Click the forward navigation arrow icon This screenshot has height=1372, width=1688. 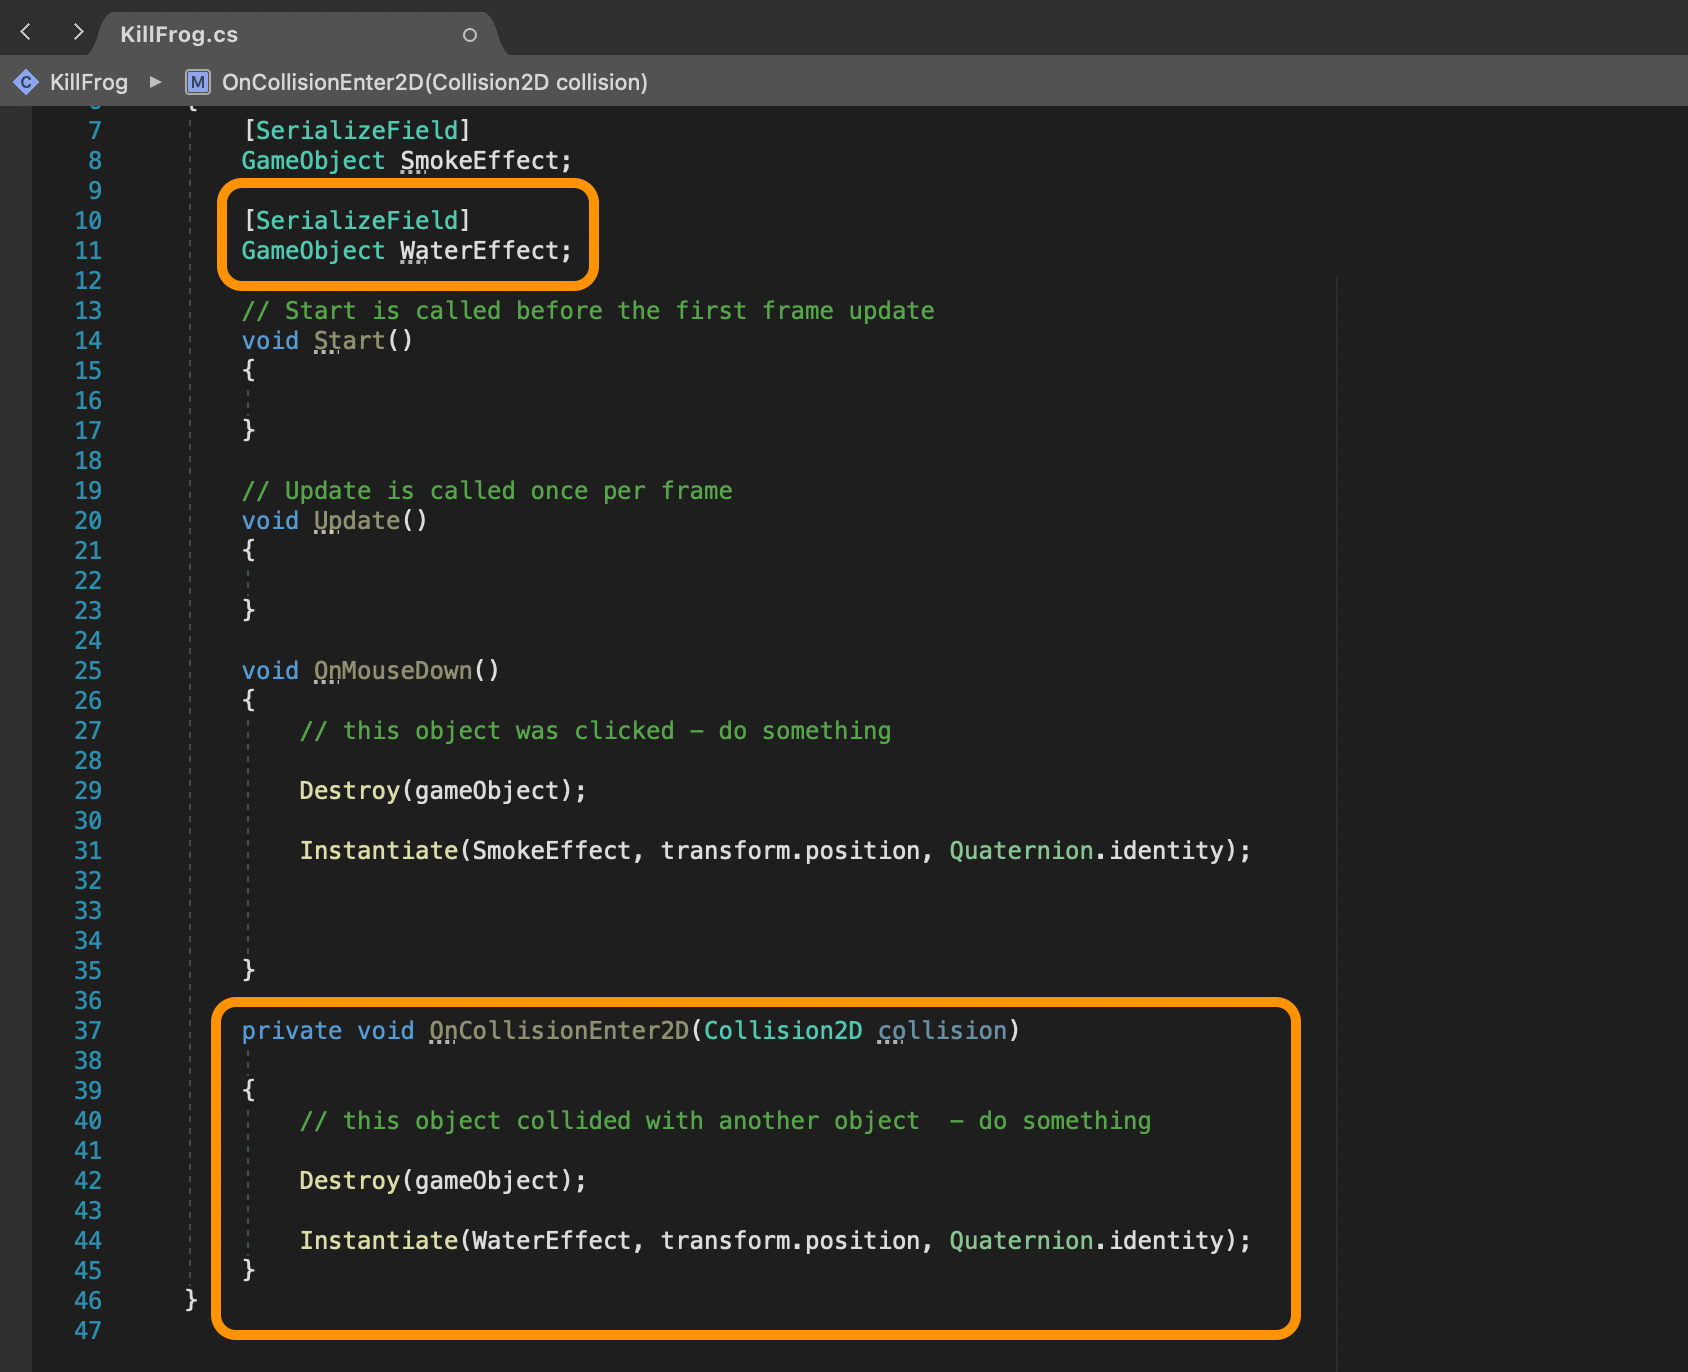tap(79, 31)
